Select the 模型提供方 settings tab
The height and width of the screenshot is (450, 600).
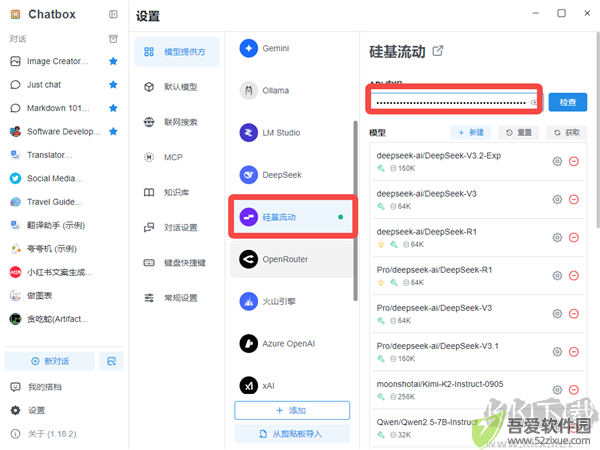[x=177, y=52]
